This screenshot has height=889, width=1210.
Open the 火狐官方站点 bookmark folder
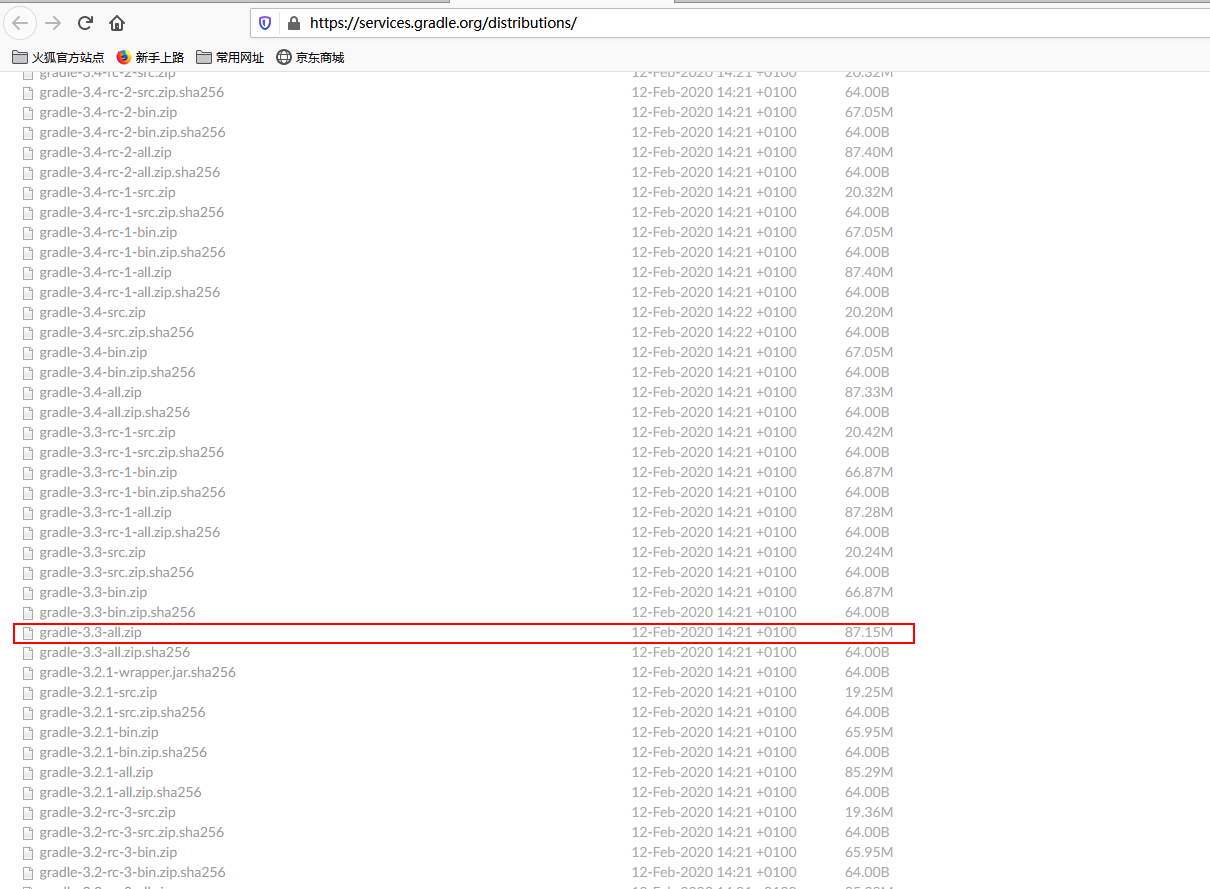coord(58,57)
